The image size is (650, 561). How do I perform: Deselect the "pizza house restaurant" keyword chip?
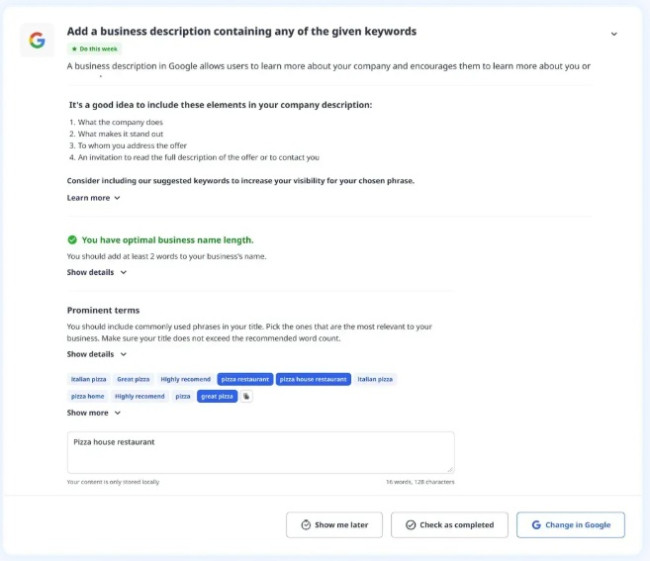click(313, 380)
